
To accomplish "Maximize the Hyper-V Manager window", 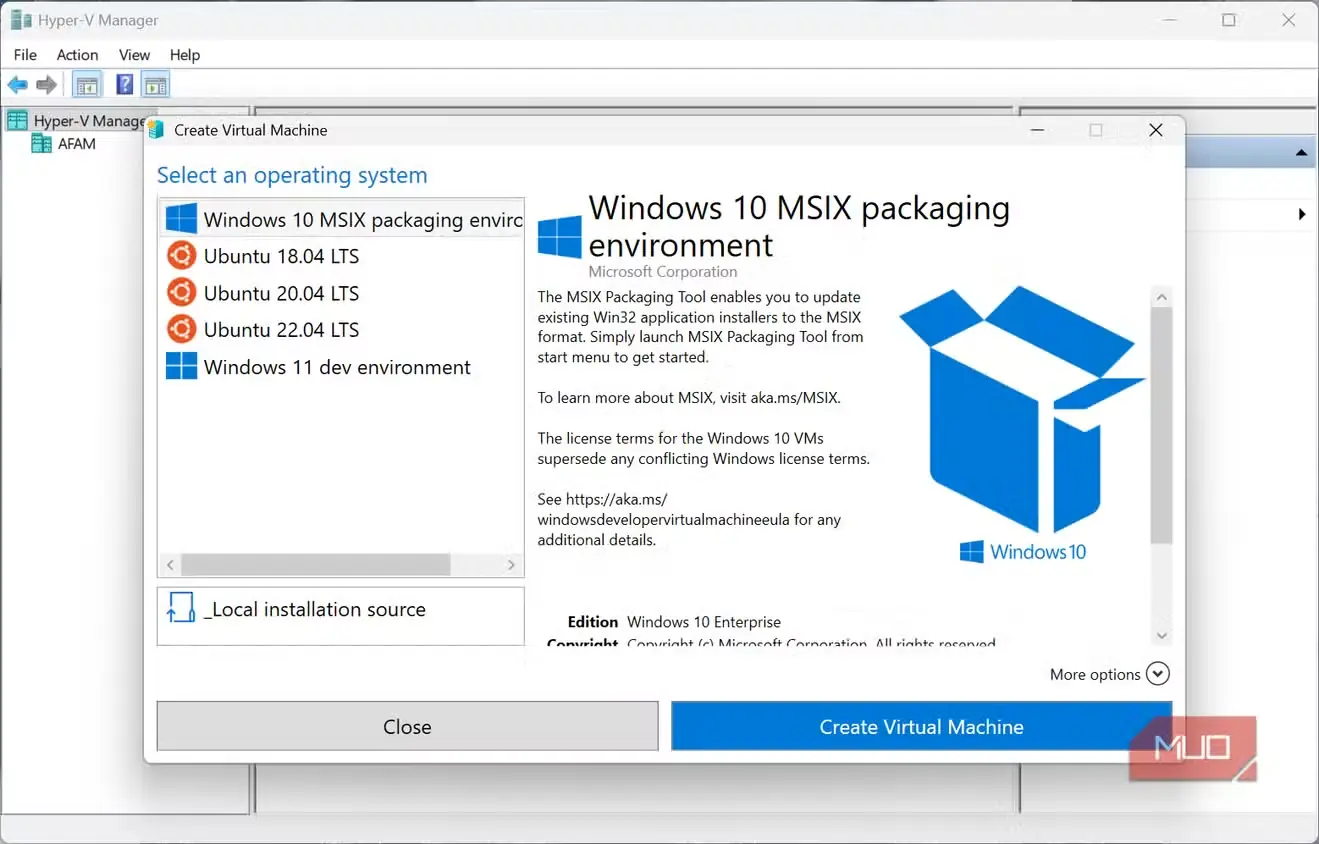I will 1229,20.
